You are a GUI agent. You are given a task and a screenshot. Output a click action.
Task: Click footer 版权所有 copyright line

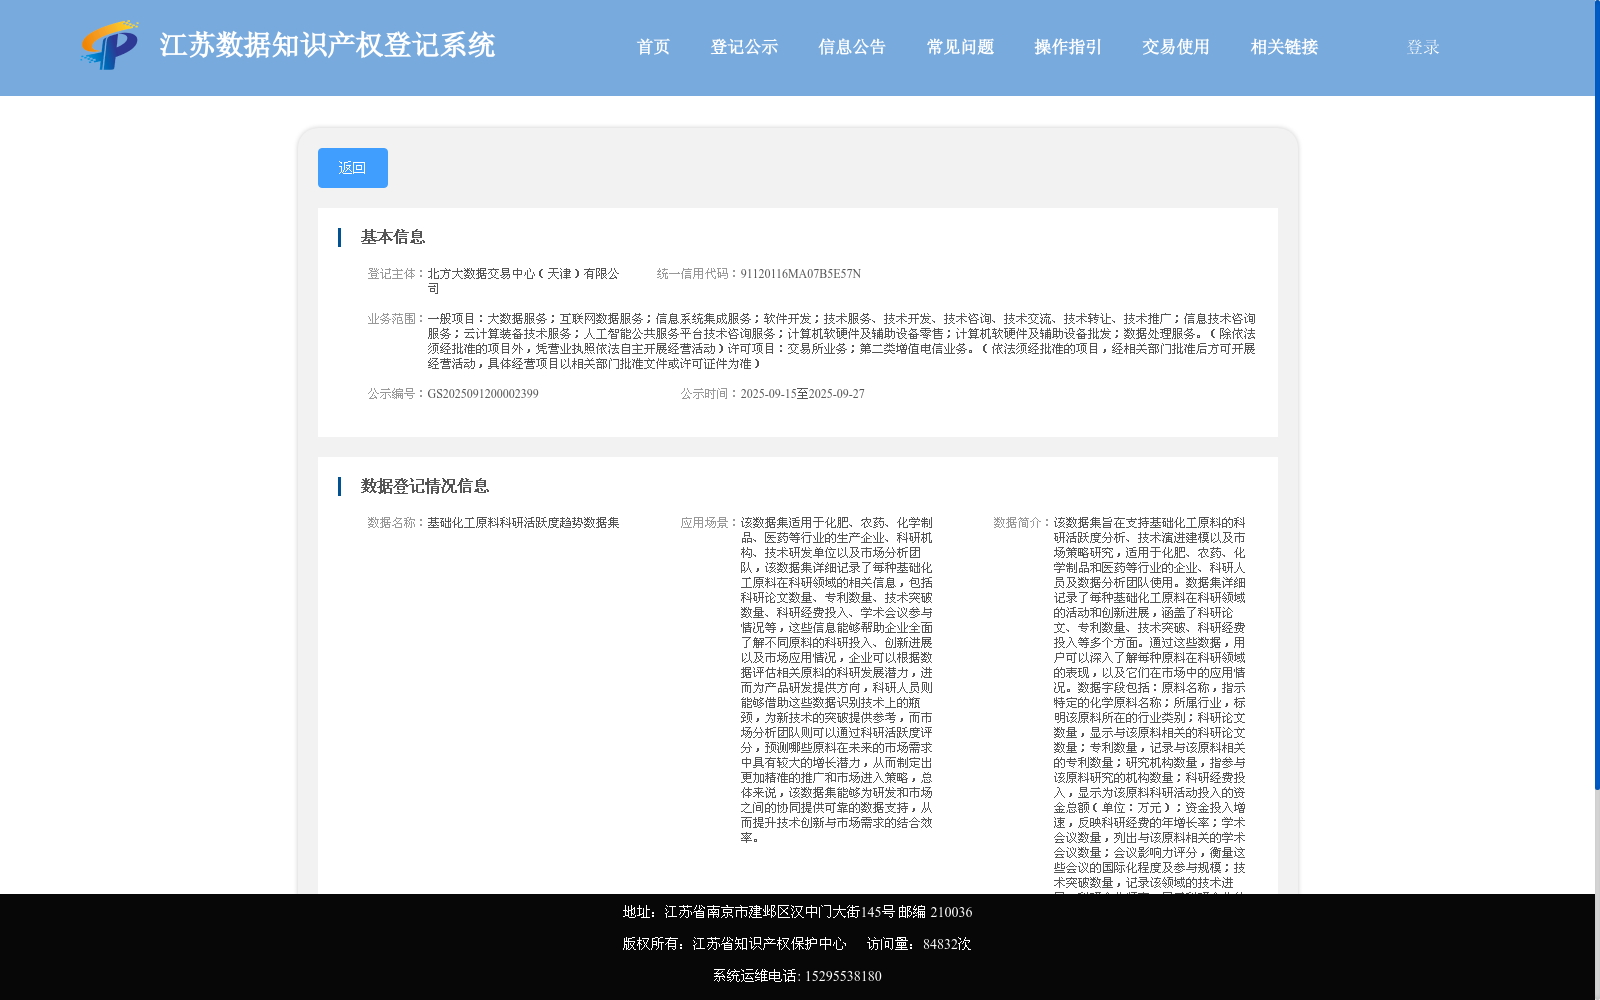[734, 944]
